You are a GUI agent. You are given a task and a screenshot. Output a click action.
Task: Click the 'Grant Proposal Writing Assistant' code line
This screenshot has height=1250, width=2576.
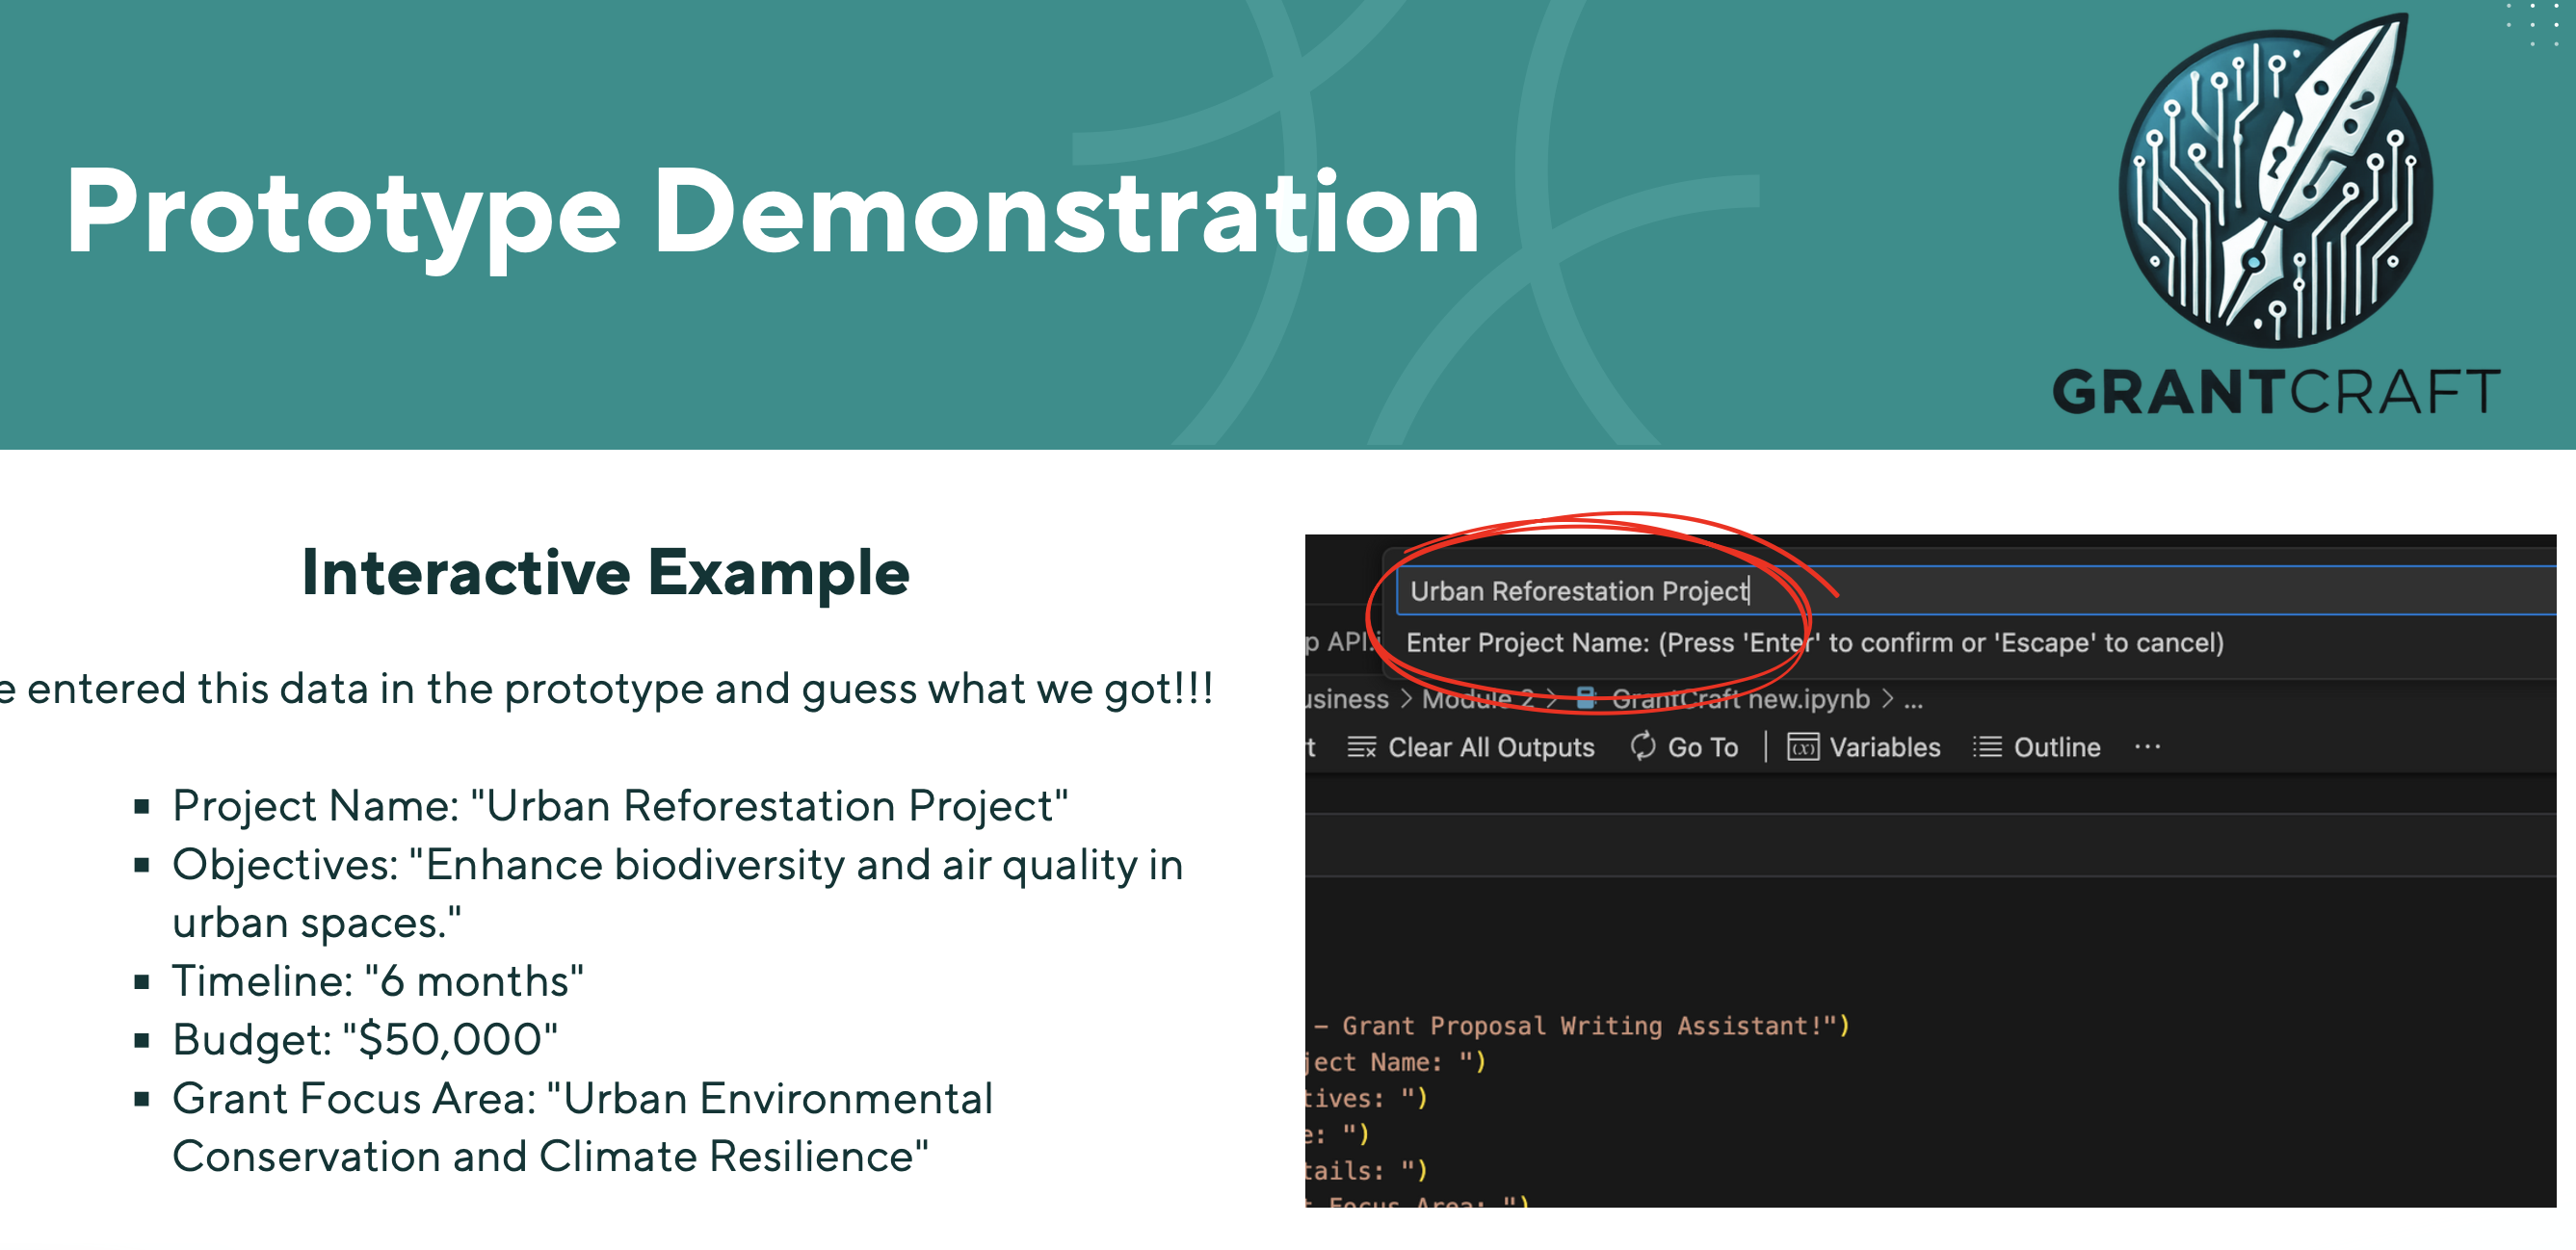pyautogui.click(x=1580, y=1026)
